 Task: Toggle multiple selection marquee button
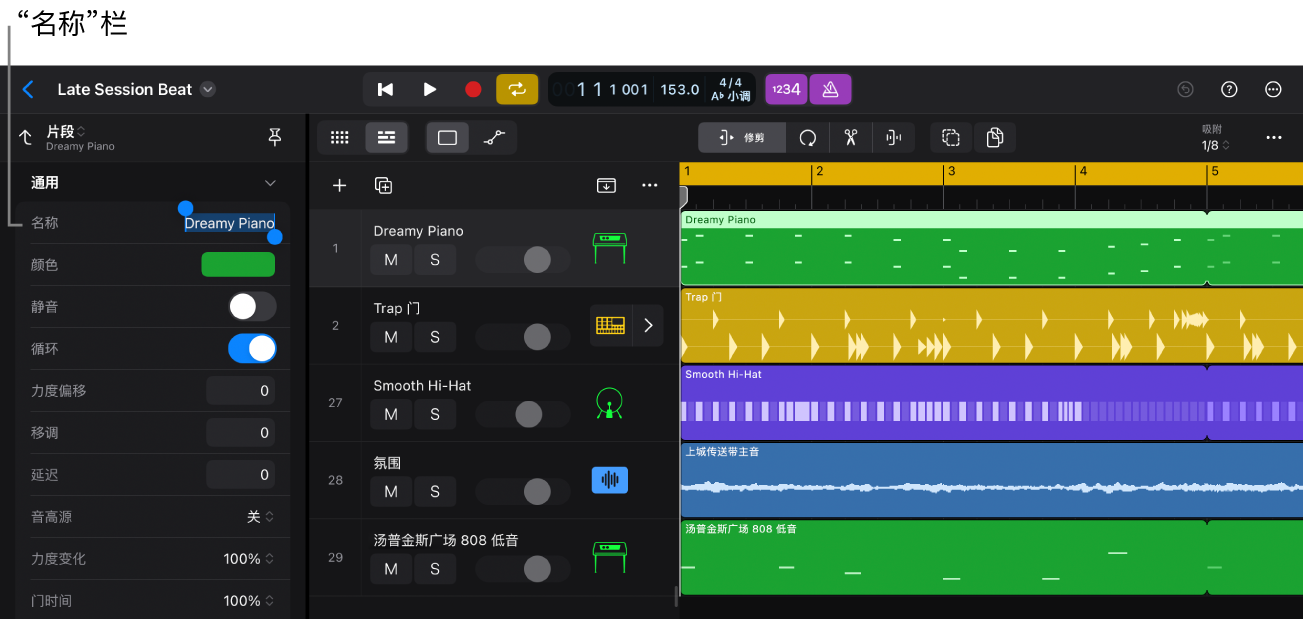coord(951,138)
